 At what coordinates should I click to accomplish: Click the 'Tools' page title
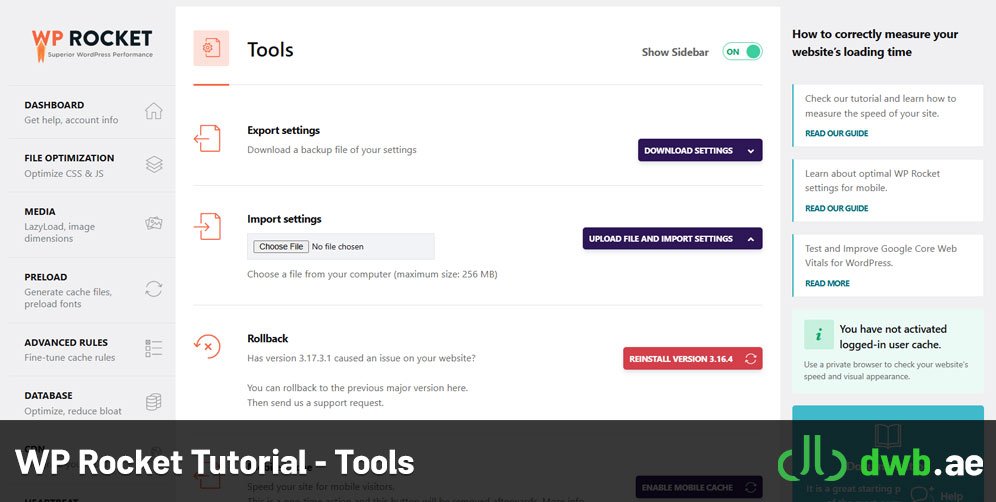270,50
